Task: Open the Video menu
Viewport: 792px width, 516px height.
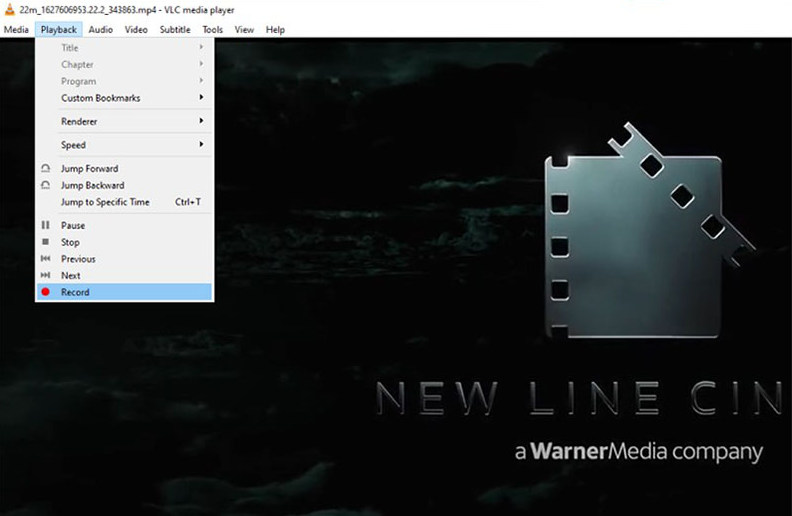Action: click(136, 29)
